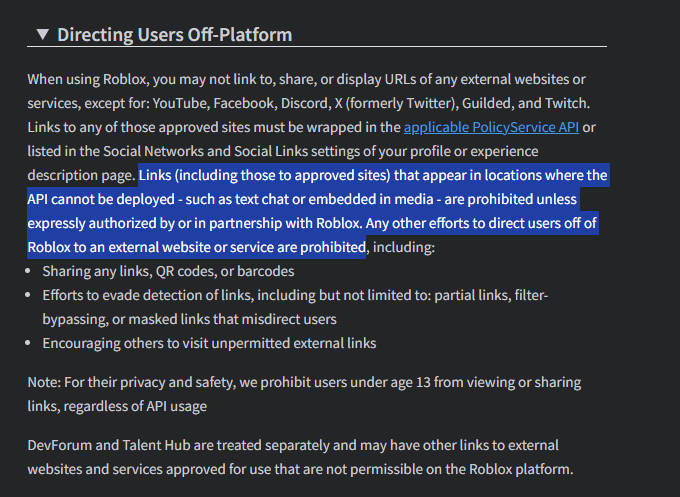Viewport: 680px width, 497px height.
Task: Click the bullet dot before 'Encouraging others'
Action: coord(28,343)
